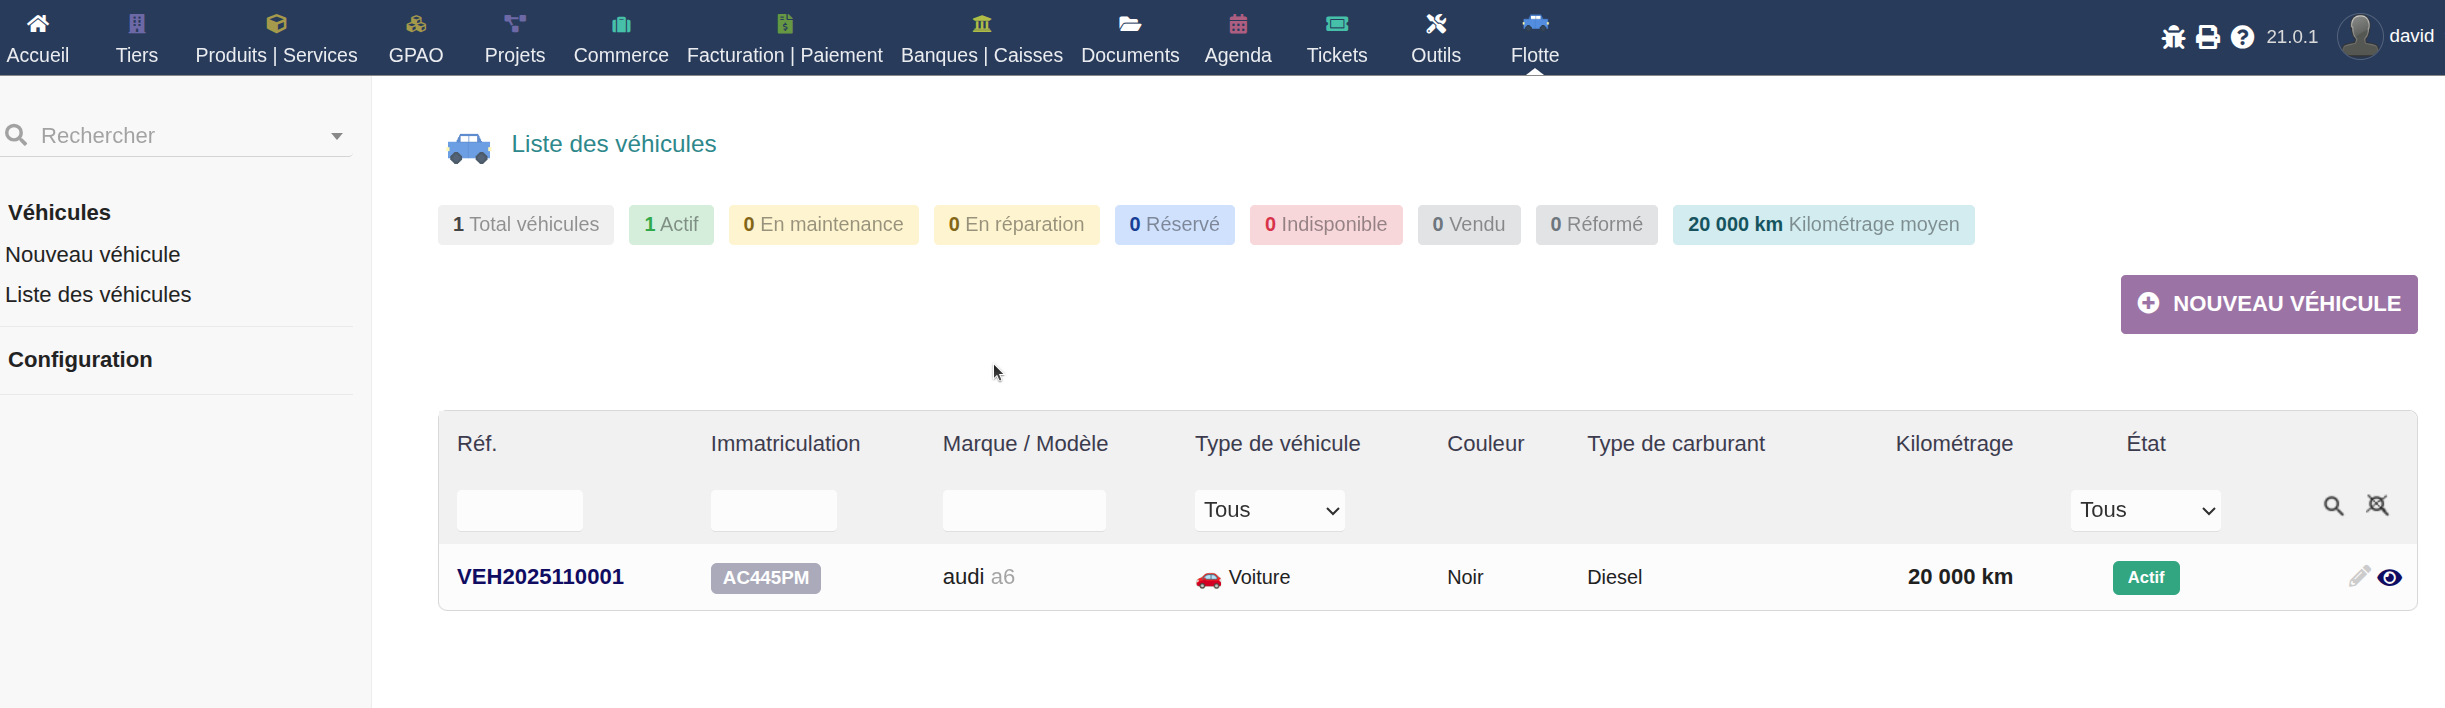Screen dimensions: 2445x708
Task: Click the search magnifier in the sidebar
Action: [16, 135]
